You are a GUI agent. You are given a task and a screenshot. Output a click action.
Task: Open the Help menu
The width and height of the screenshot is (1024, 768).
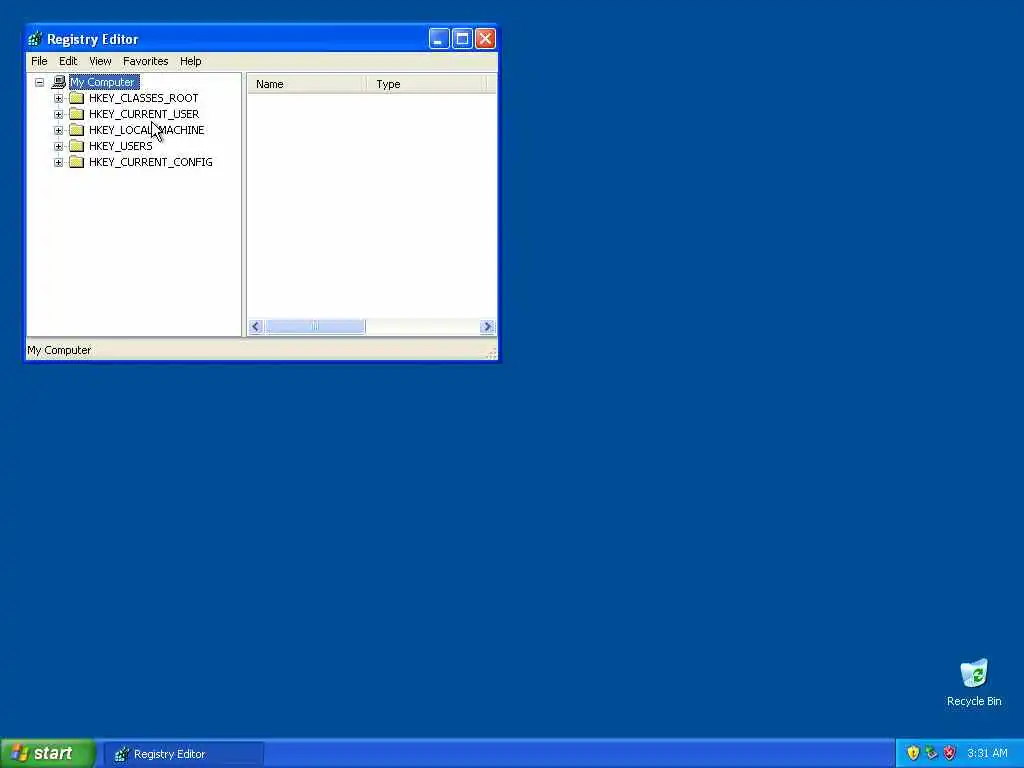[191, 61]
